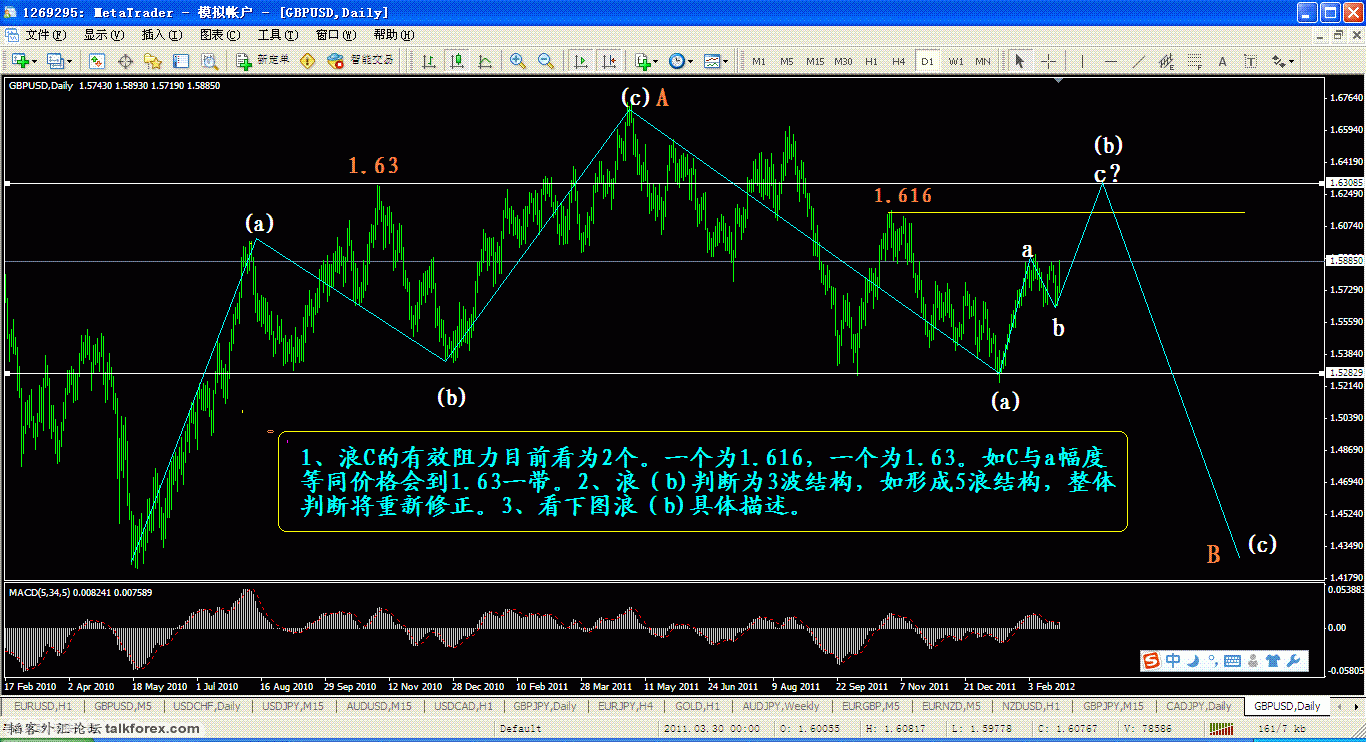Open the 帮助(H) Help menu
Screen dimensions: 1366x742
tap(395, 34)
